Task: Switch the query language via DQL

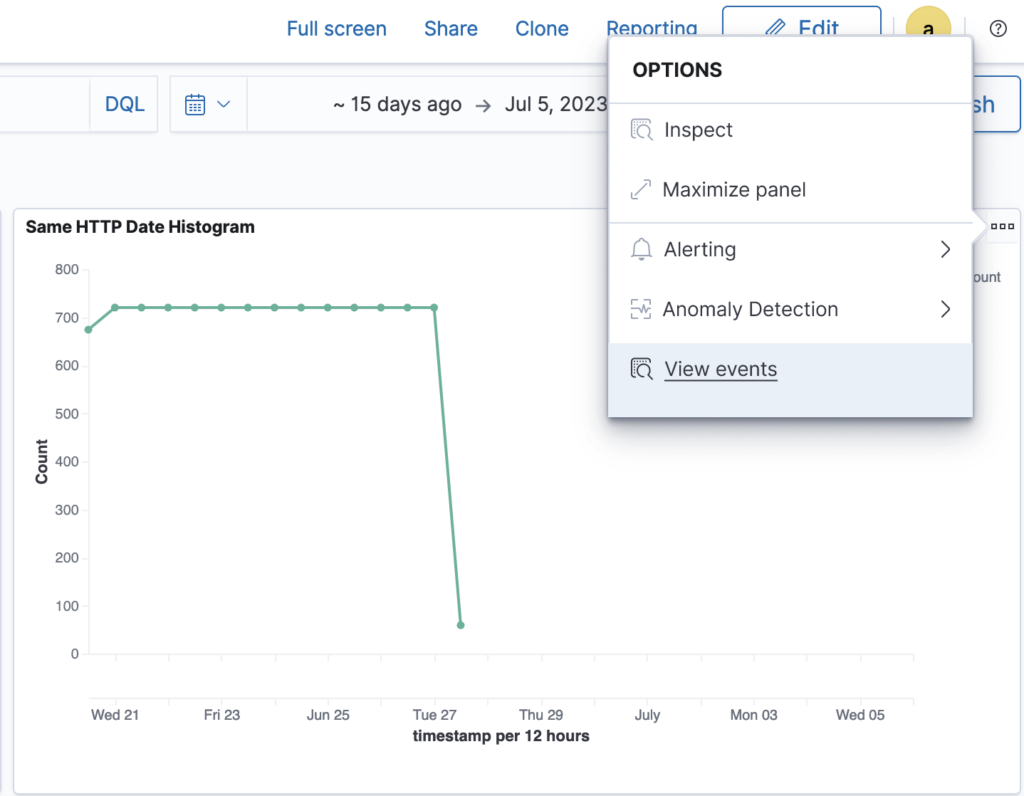Action: (x=124, y=104)
